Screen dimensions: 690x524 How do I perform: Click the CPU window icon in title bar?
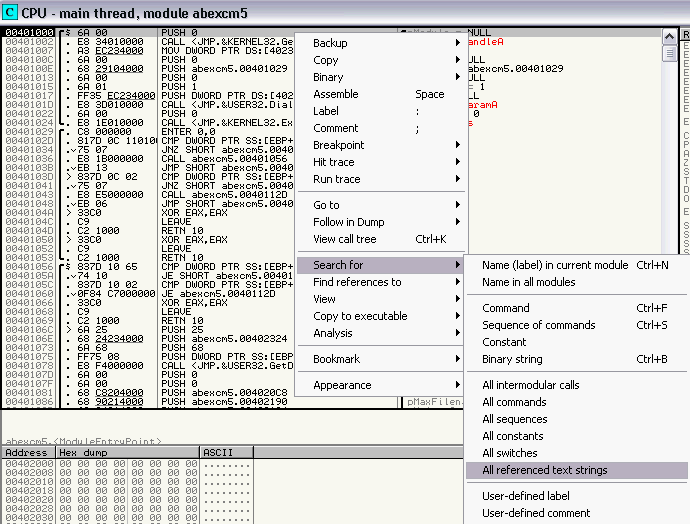pos(10,11)
